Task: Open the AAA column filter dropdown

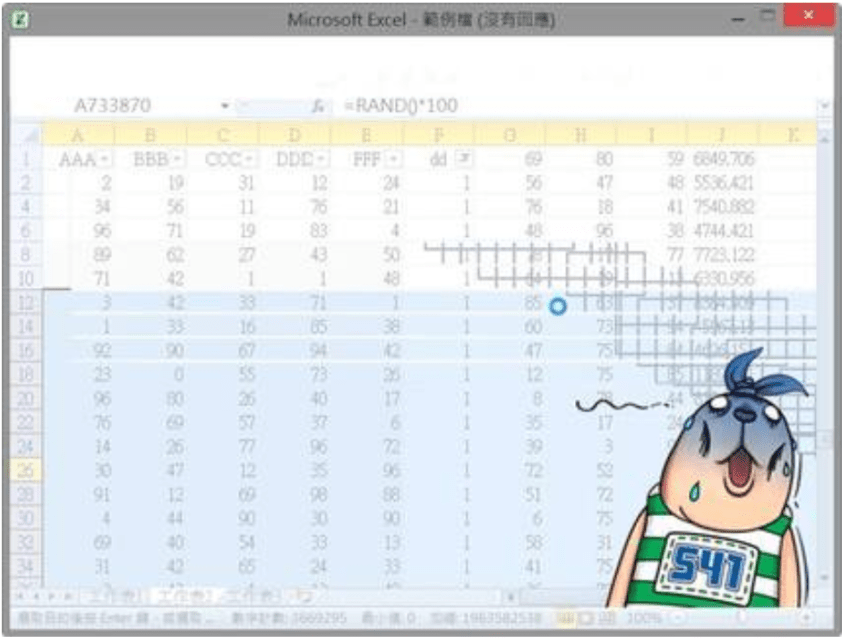Action: click(105, 159)
